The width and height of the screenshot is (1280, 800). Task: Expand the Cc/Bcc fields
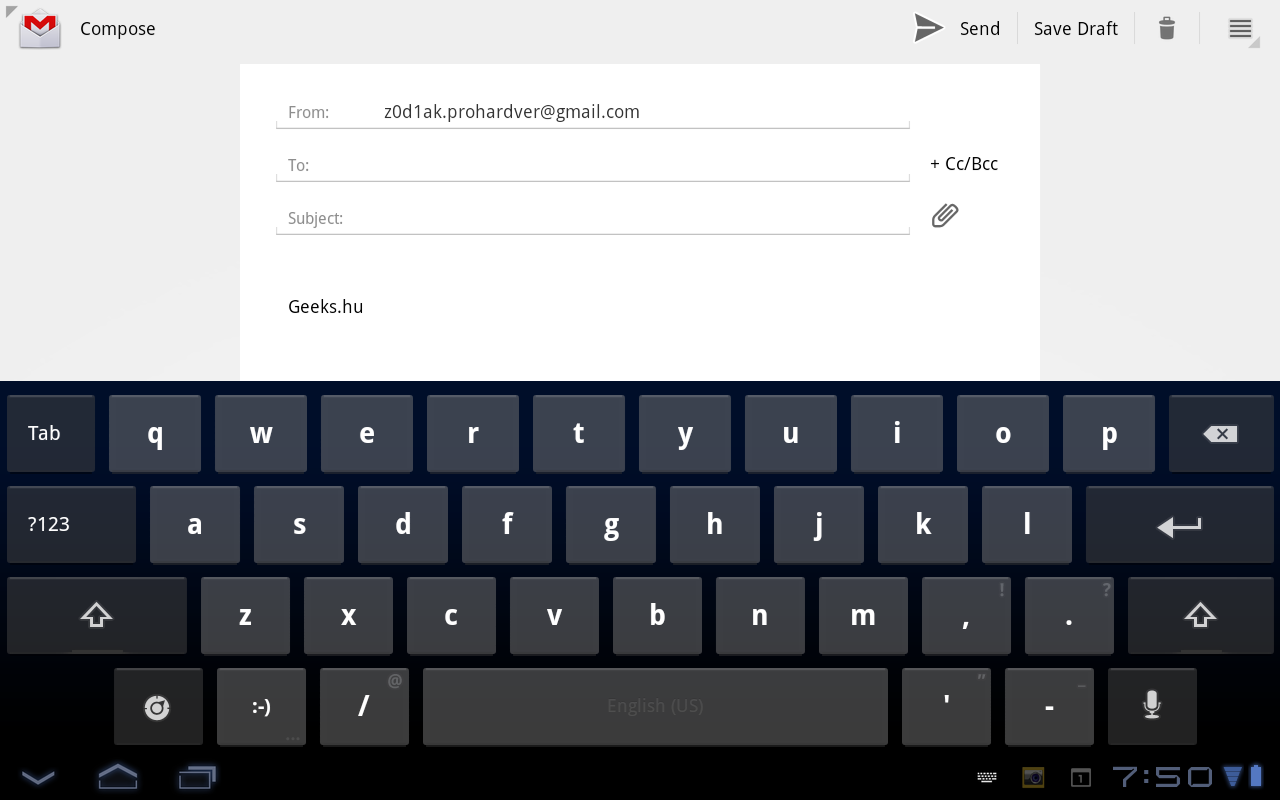pos(964,164)
